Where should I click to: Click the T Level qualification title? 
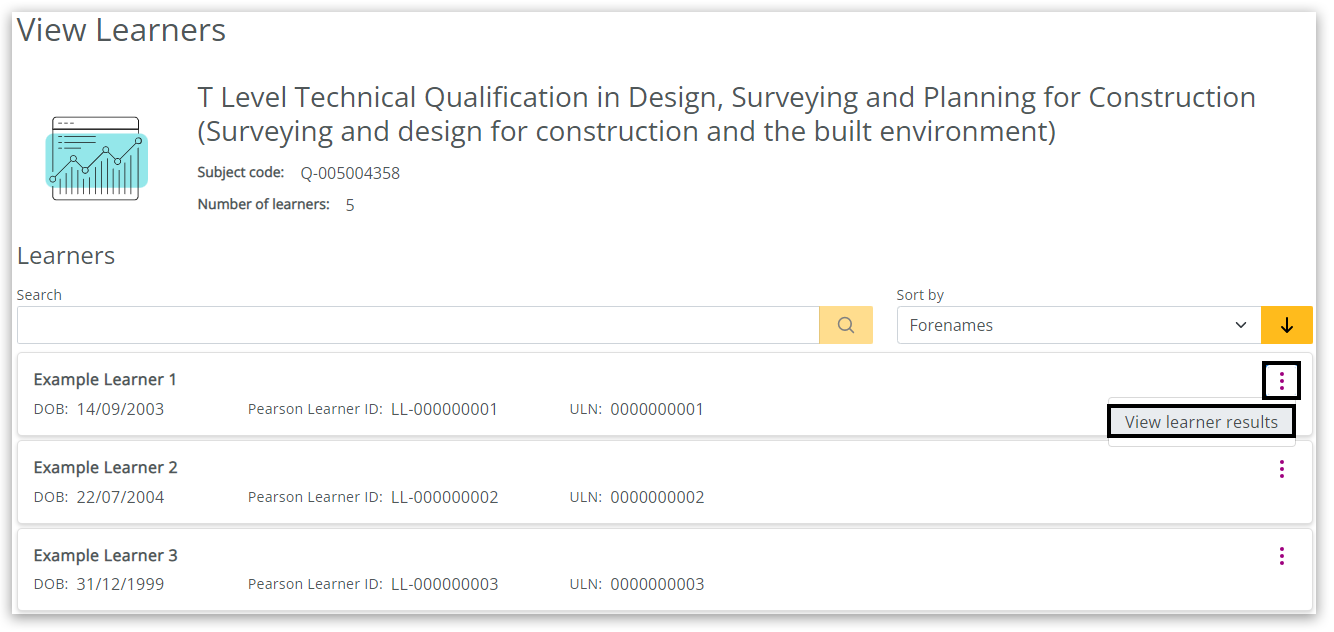(x=726, y=114)
